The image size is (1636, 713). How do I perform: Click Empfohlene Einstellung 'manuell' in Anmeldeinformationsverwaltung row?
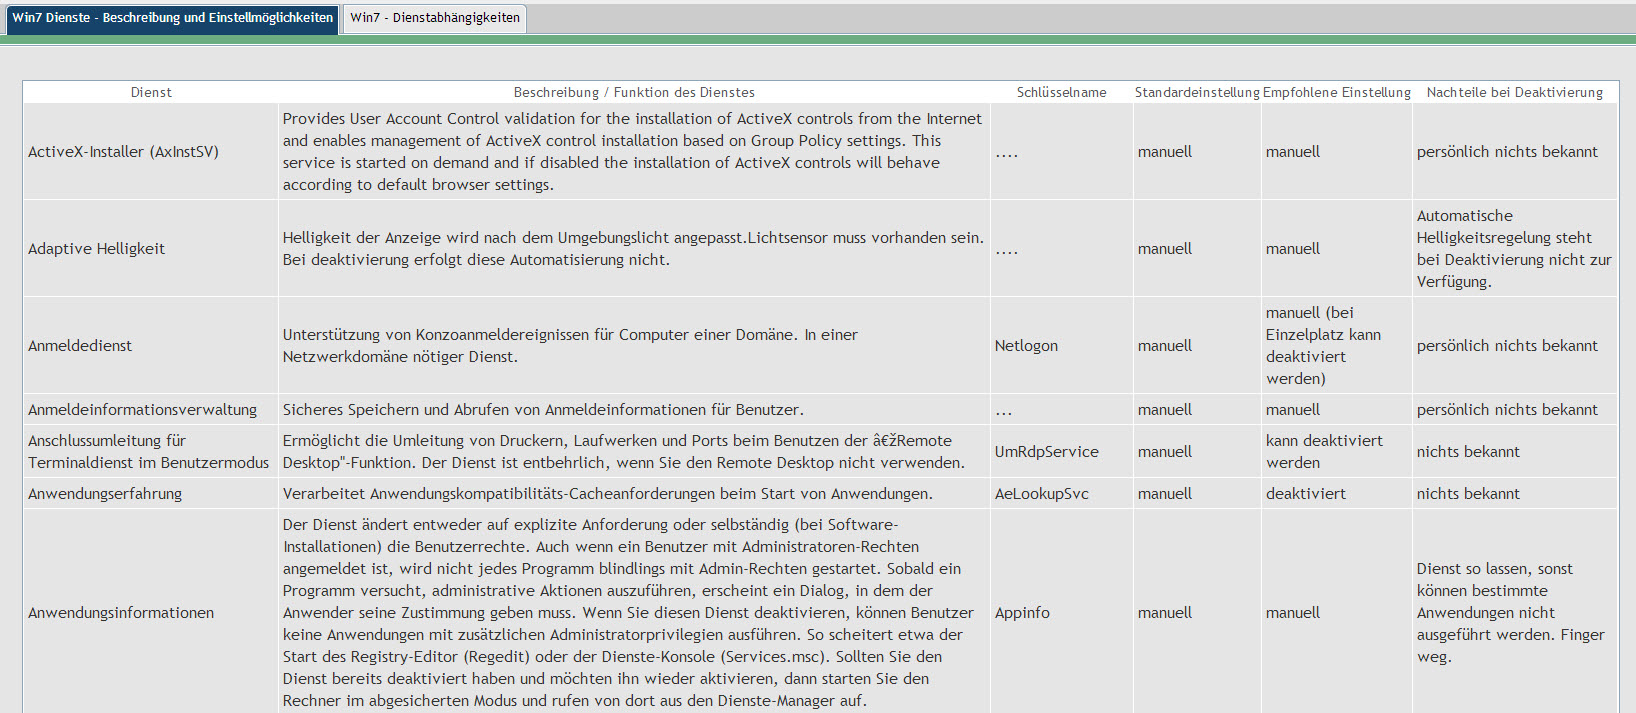pos(1293,410)
